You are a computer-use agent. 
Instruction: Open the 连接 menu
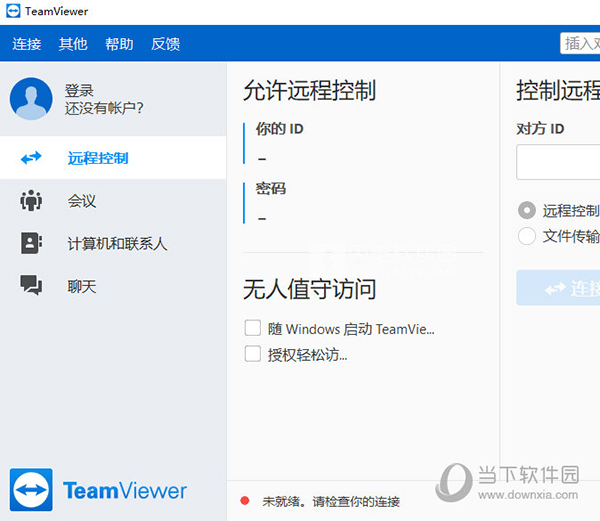click(26, 44)
